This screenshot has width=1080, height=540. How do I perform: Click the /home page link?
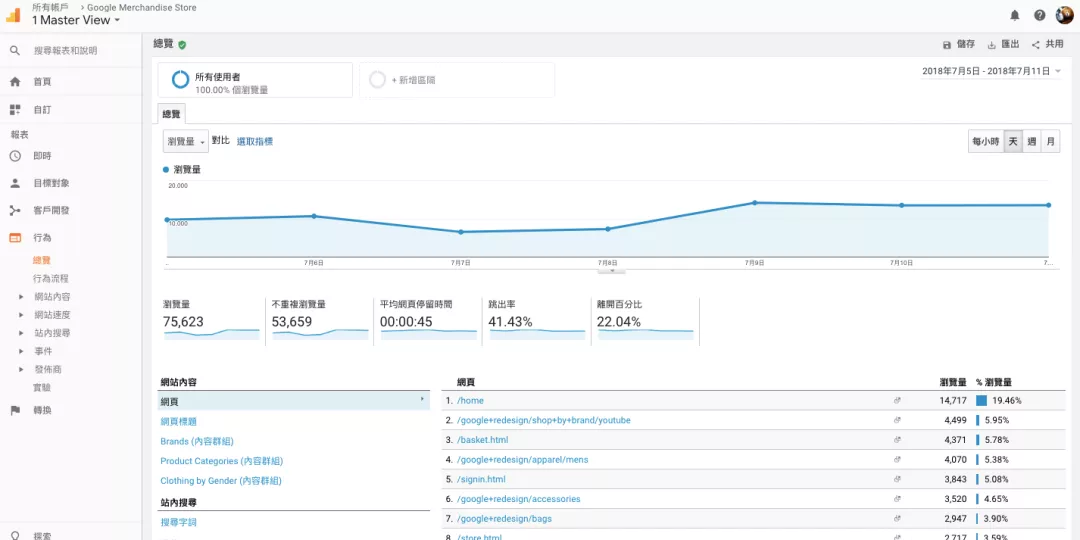point(470,400)
